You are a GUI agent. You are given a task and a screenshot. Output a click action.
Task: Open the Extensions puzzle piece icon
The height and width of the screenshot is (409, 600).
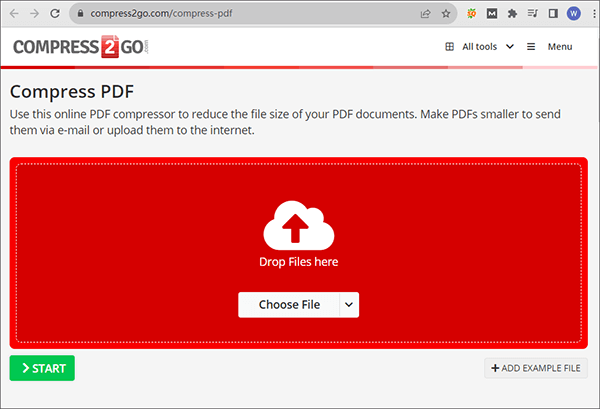pyautogui.click(x=512, y=14)
